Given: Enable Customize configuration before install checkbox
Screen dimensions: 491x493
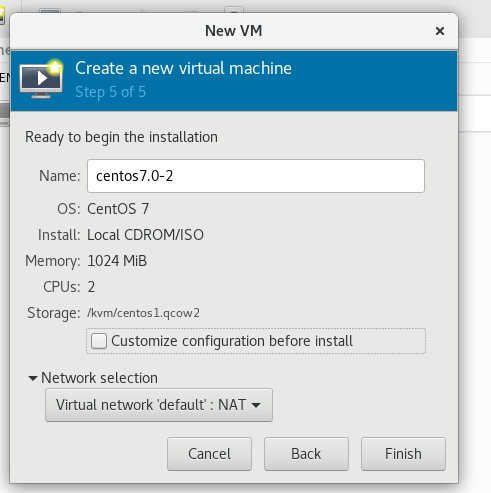Looking at the screenshot, I should (x=99, y=341).
